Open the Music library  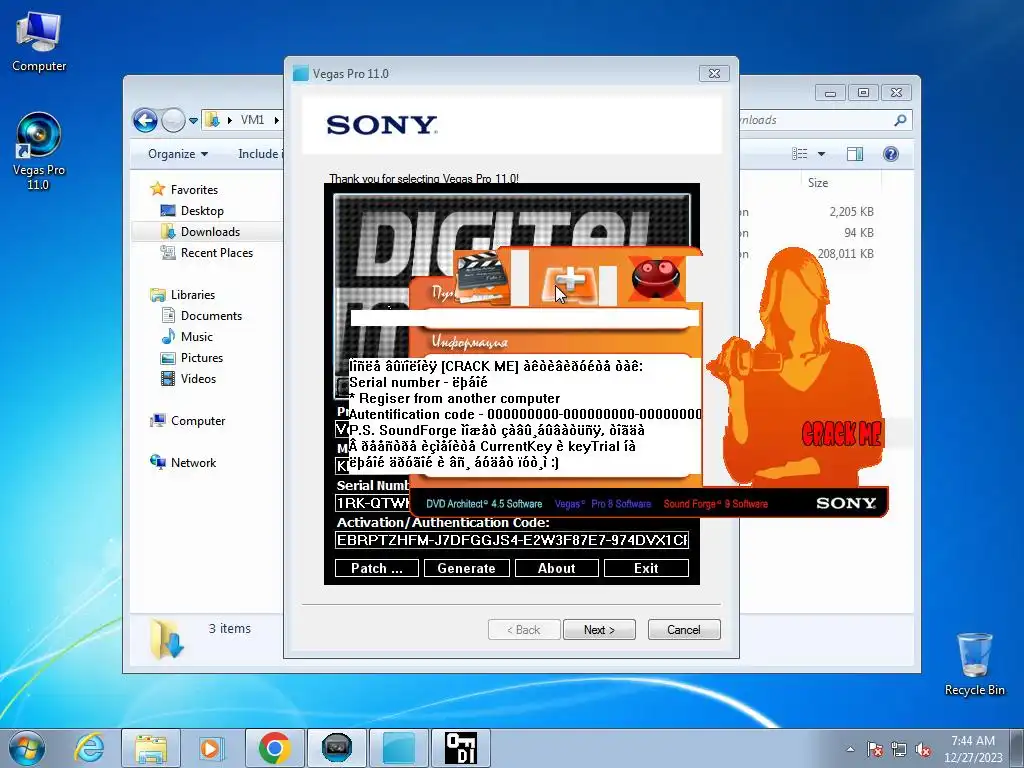[197, 336]
